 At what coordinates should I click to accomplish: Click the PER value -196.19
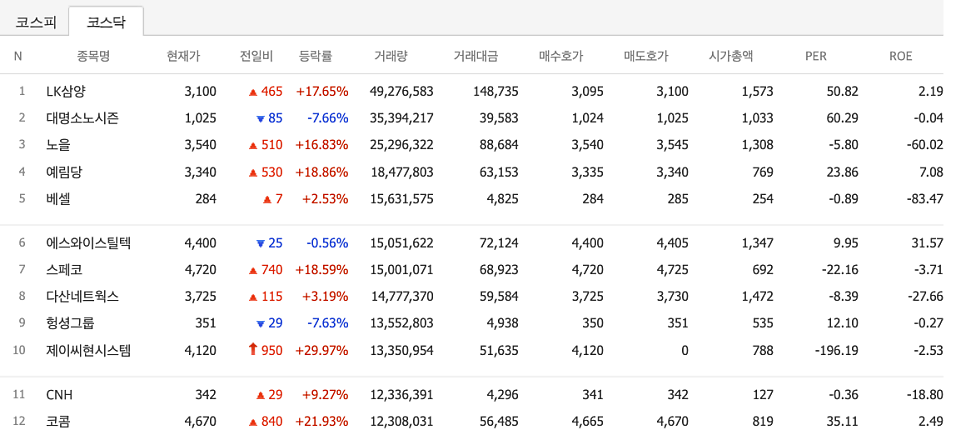point(837,351)
